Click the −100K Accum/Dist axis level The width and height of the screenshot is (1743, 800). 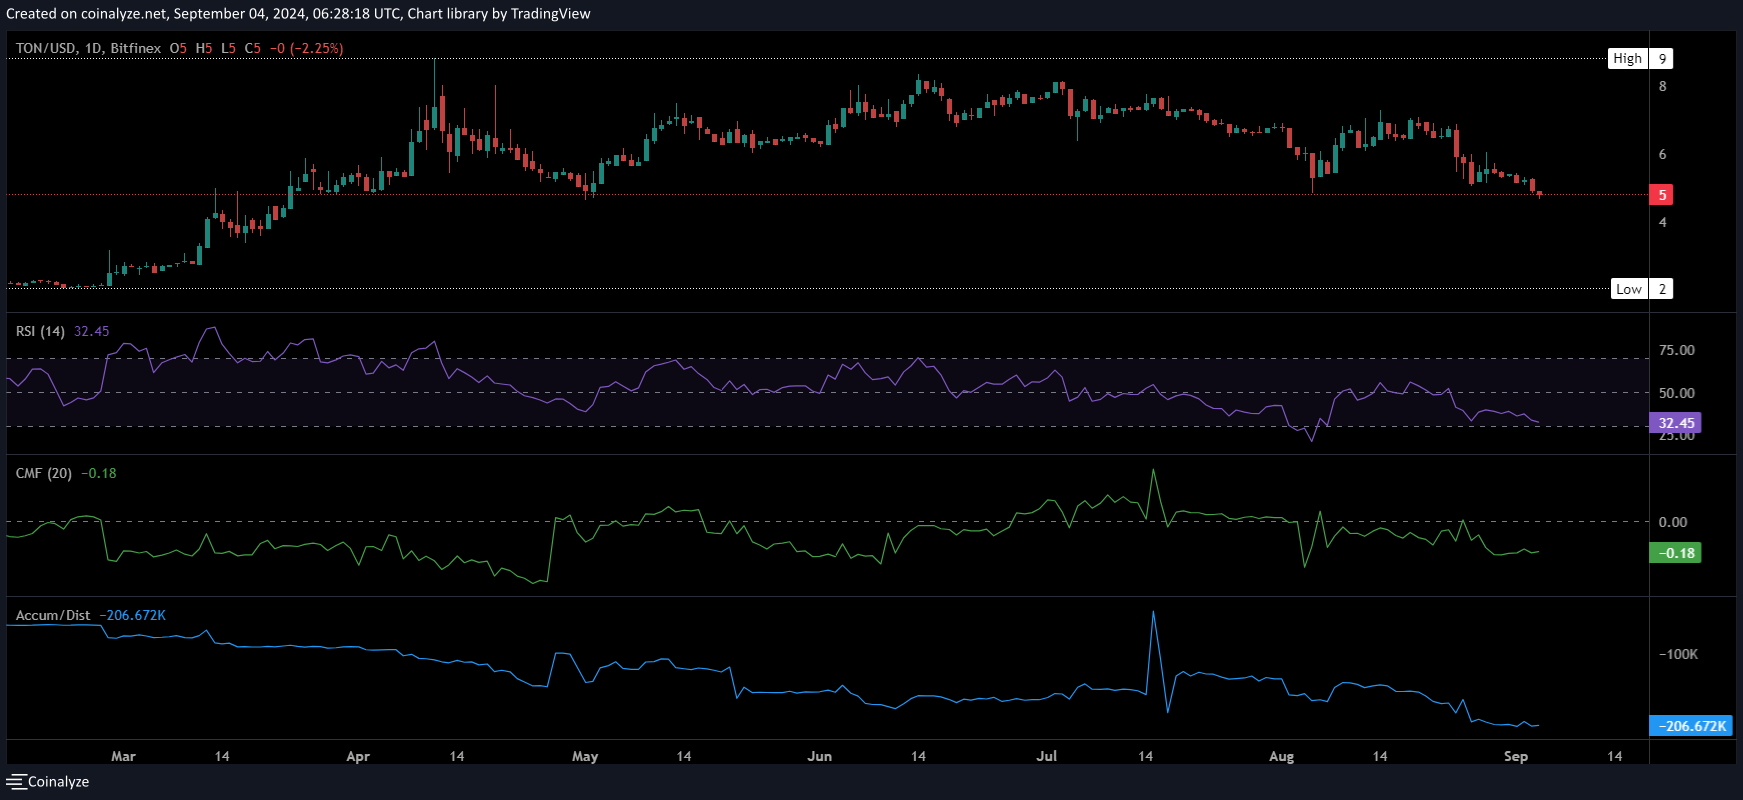1679,654
